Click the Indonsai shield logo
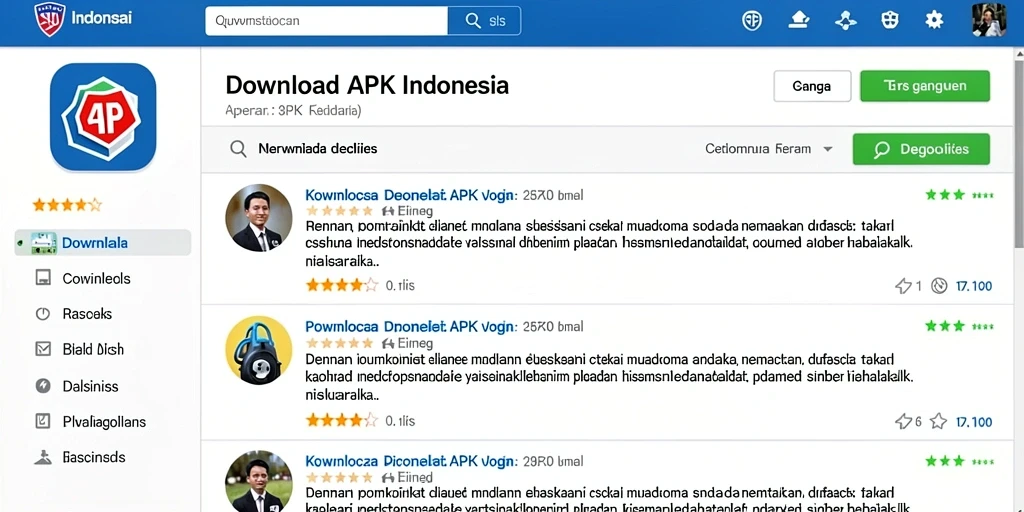 pyautogui.click(x=50, y=19)
